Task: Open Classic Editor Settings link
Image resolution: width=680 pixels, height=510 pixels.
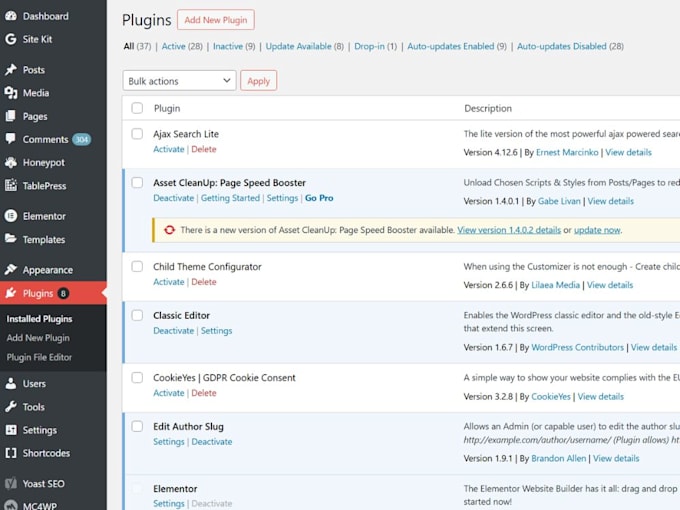Action: (216, 331)
